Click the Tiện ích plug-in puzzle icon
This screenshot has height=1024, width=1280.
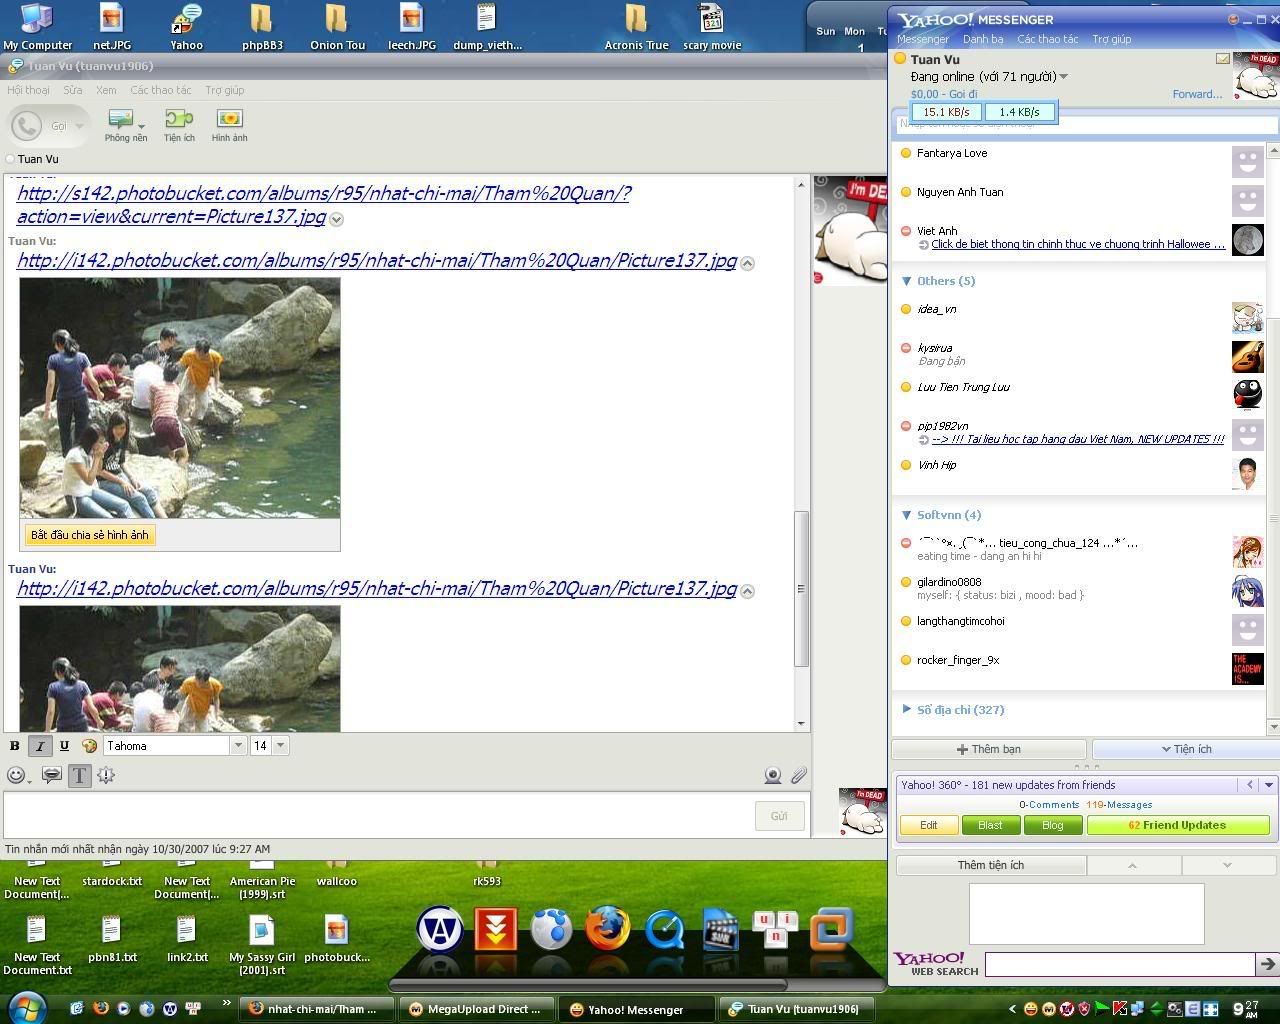[x=179, y=125]
